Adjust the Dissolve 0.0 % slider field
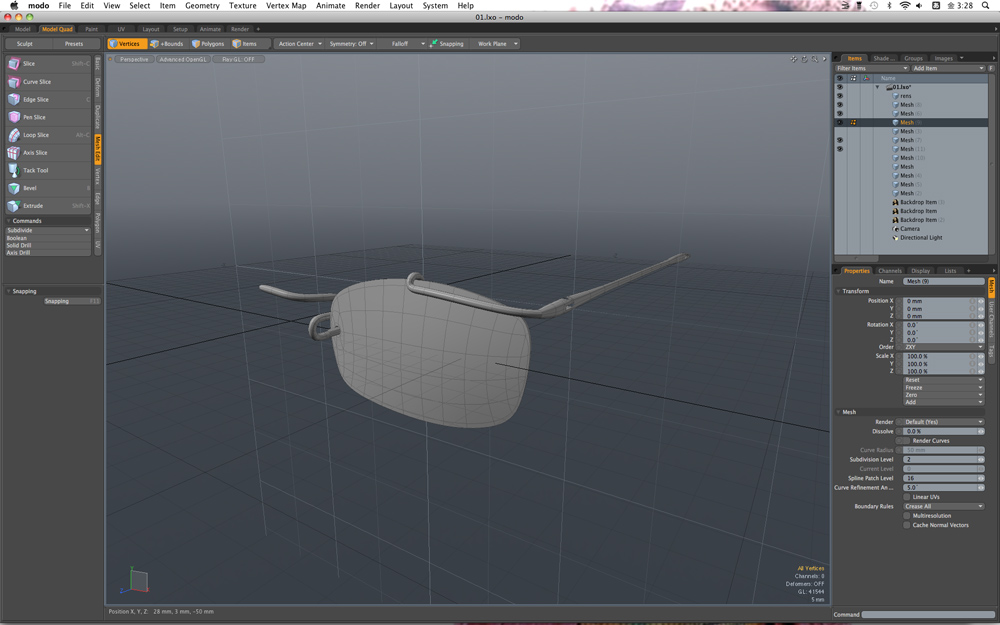 [x=943, y=432]
